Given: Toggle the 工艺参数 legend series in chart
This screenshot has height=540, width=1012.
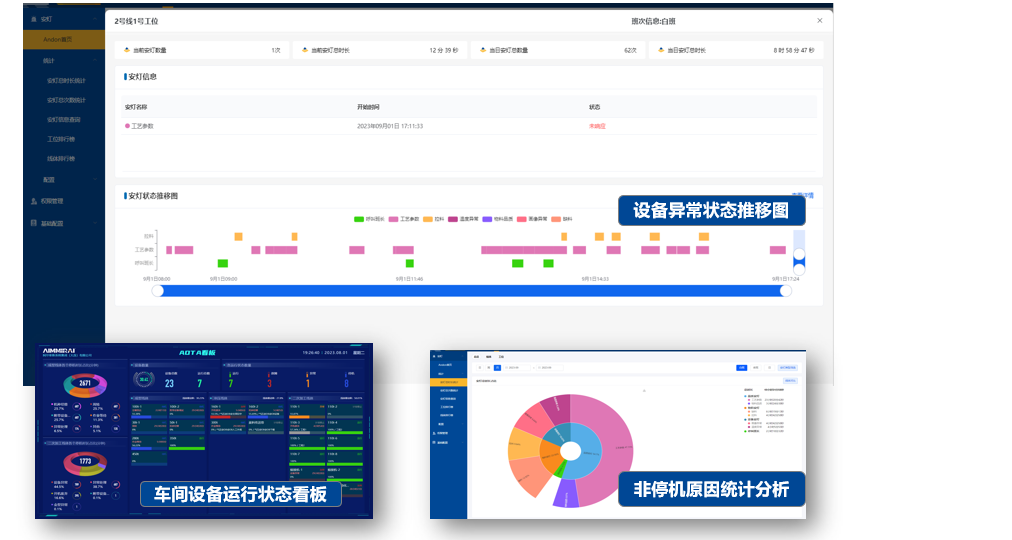Looking at the screenshot, I should coord(394,219).
